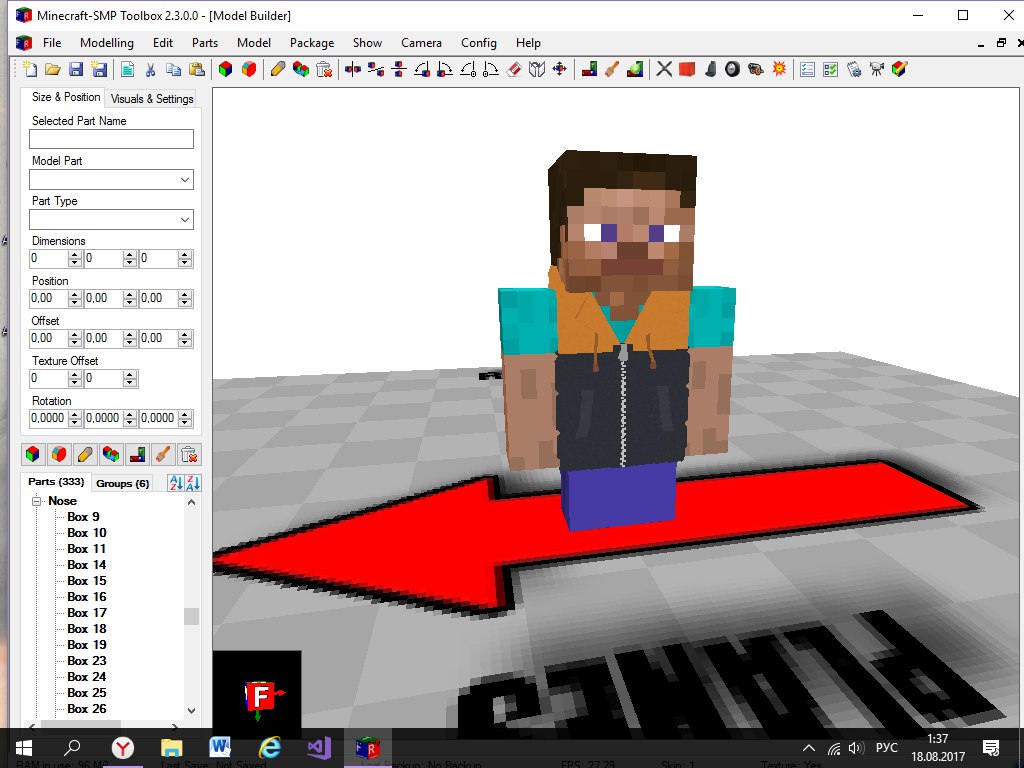This screenshot has width=1024, height=768.
Task: Open the File menu
Action: click(52, 43)
